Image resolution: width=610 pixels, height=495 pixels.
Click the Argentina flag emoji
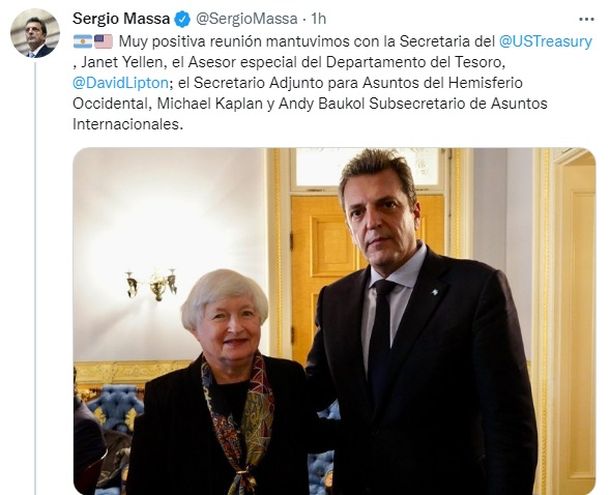pos(83,41)
